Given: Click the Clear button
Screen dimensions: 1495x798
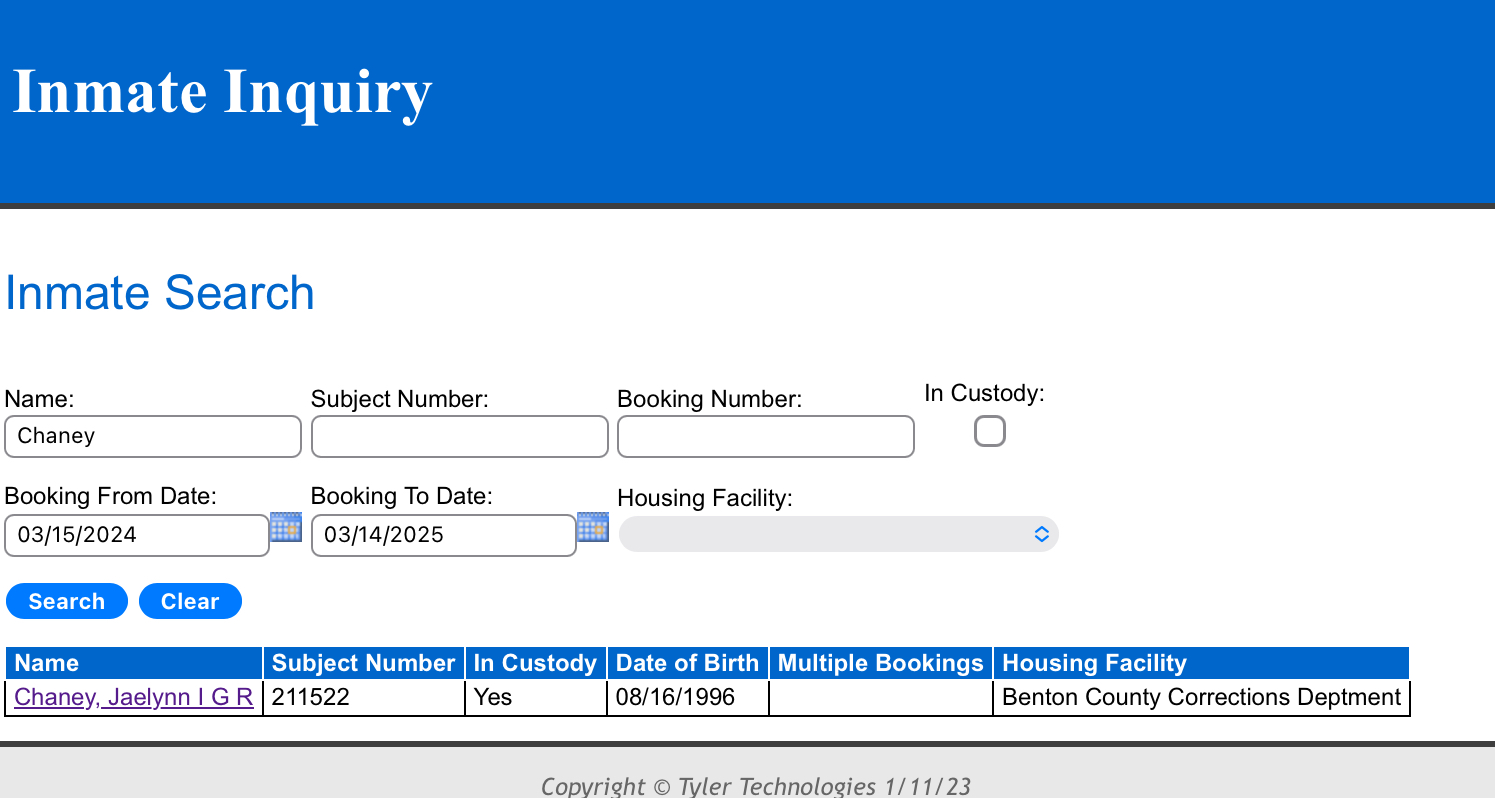Looking at the screenshot, I should [x=190, y=601].
